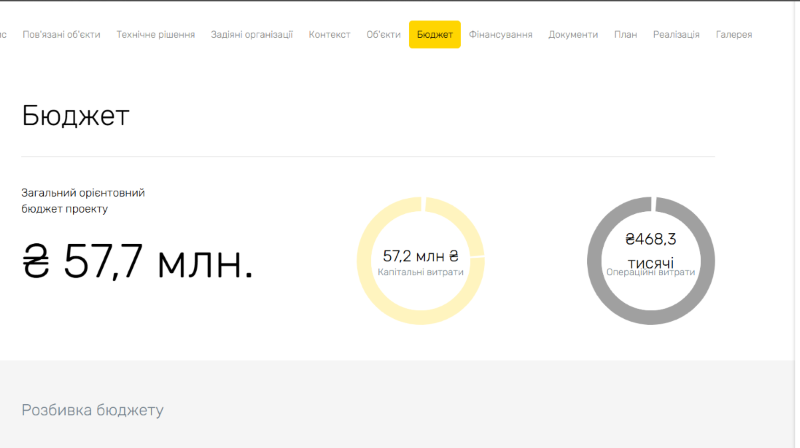Click the Операційні витрати chart label
This screenshot has height=448, width=800.
(x=650, y=272)
